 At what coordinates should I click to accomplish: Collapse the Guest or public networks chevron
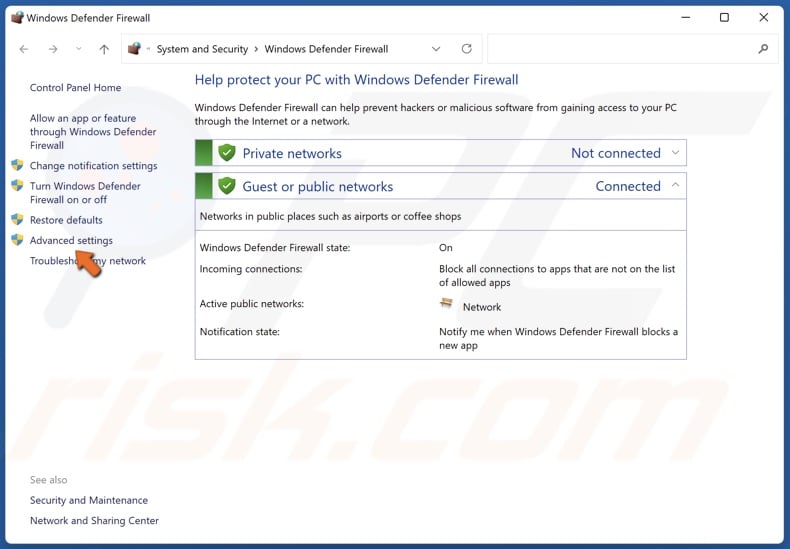coord(675,185)
